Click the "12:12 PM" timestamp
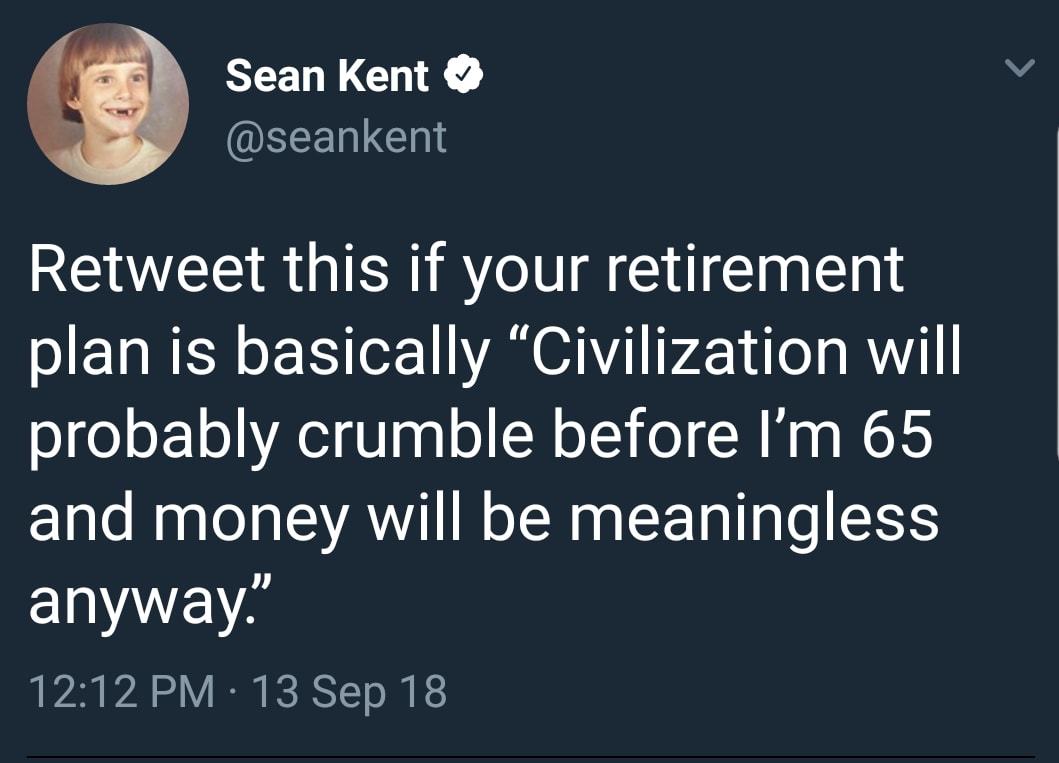Screen dimensions: 1059x763 121,692
